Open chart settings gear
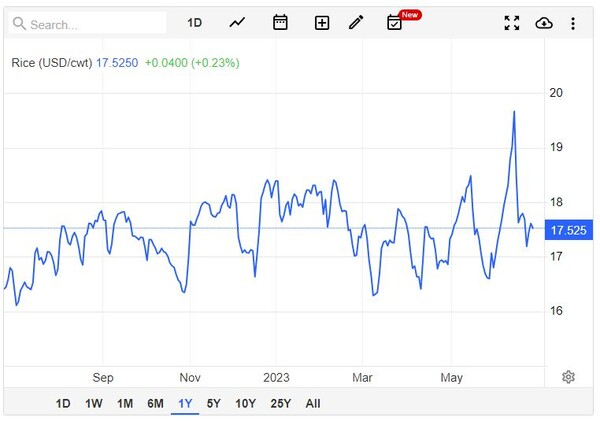 click(568, 377)
